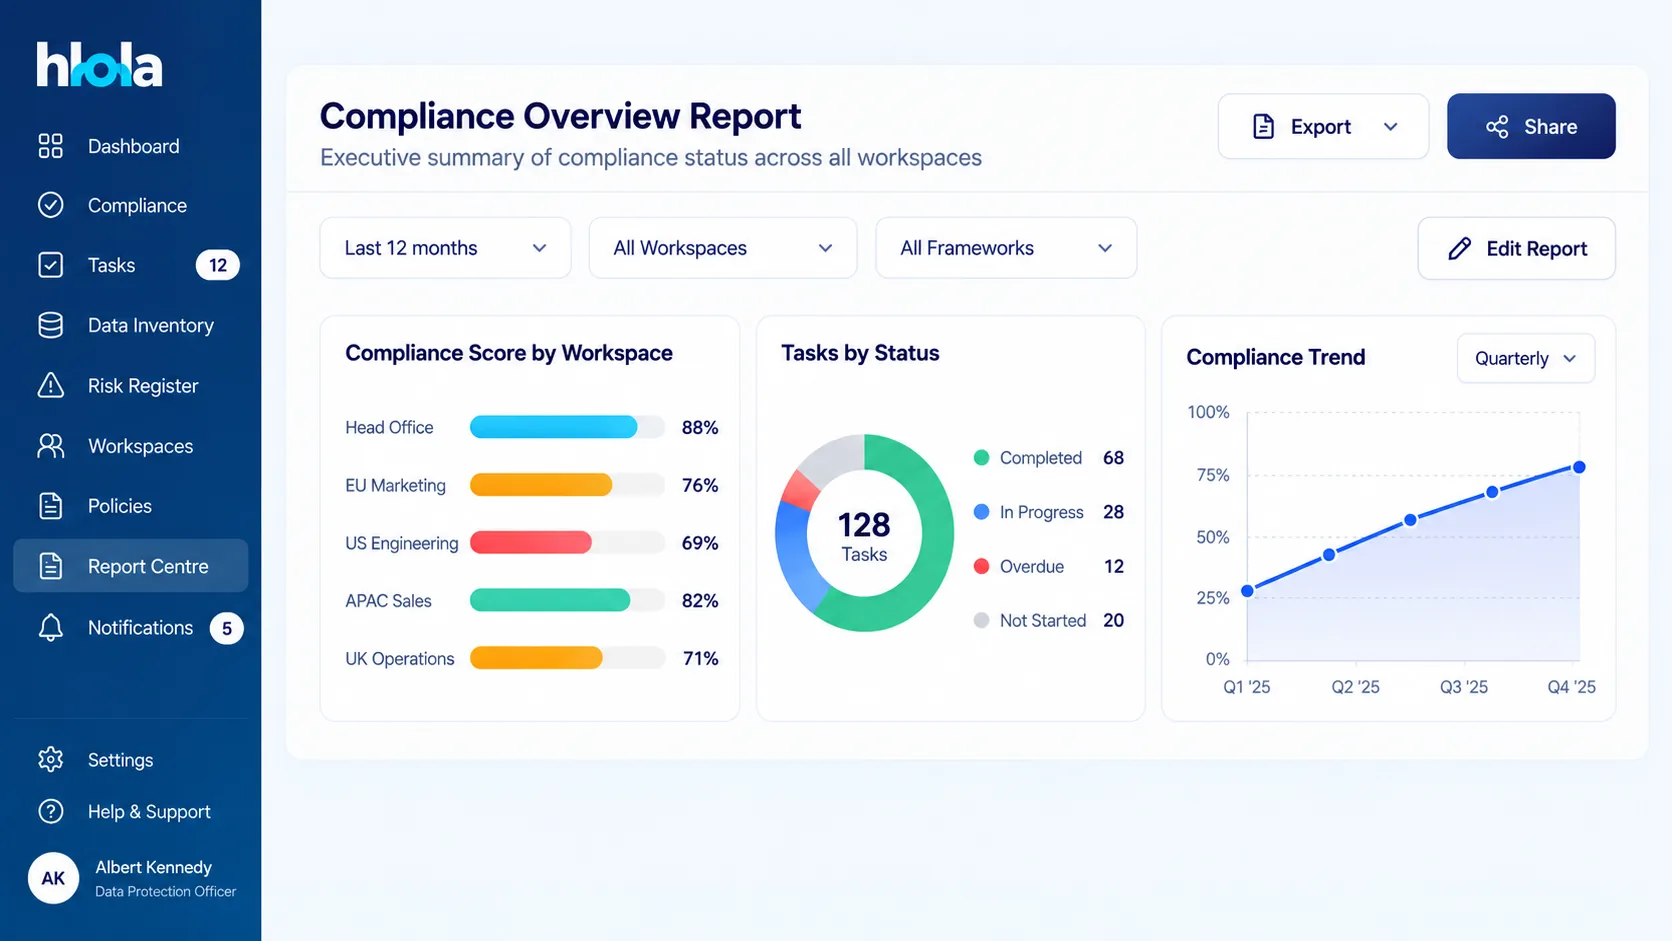
Task: Open the Last 12 months dropdown
Action: pyautogui.click(x=445, y=248)
